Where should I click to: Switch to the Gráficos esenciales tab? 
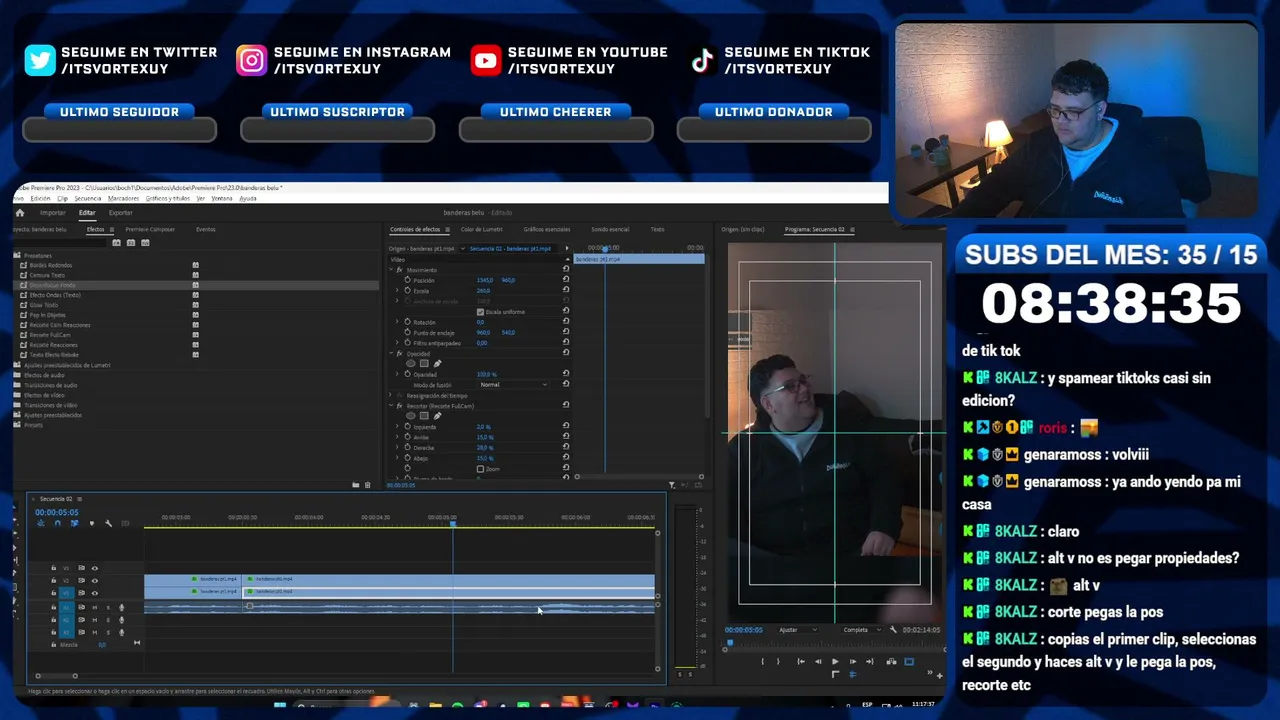[x=546, y=230]
